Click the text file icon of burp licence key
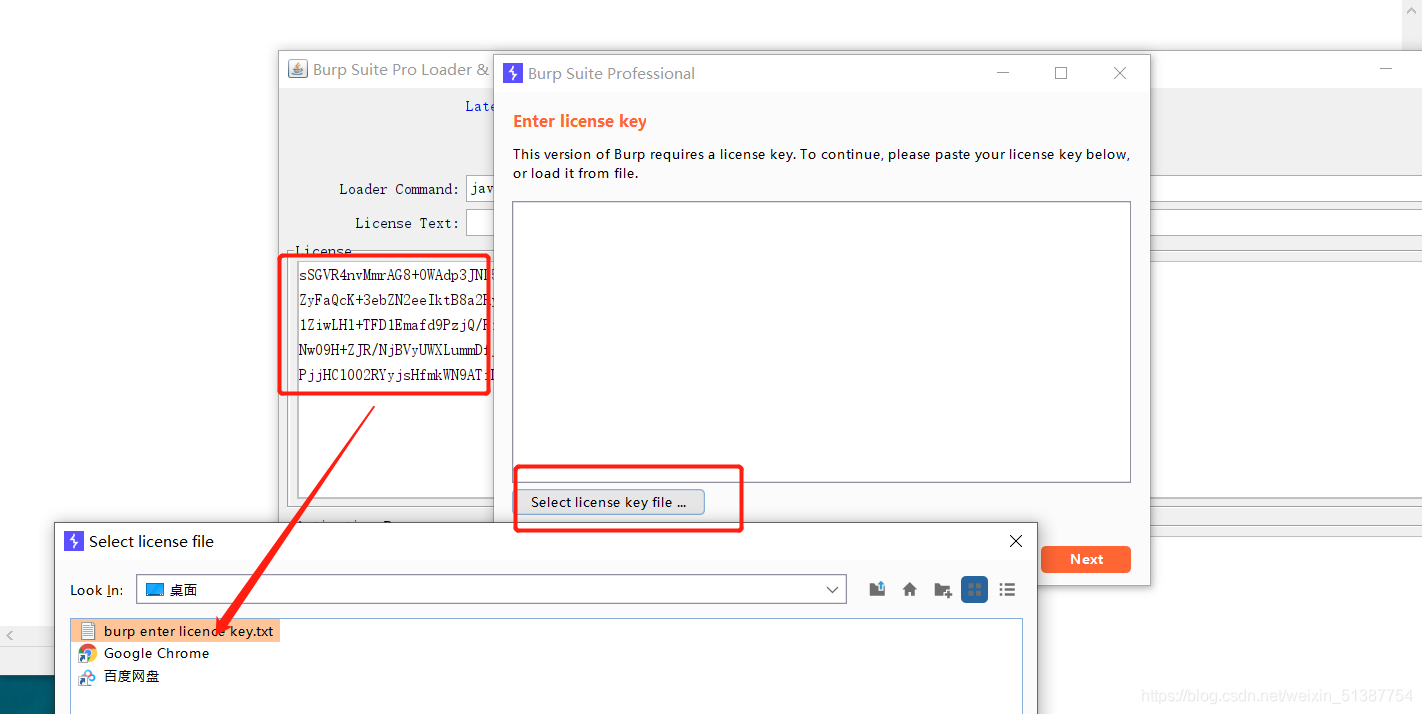 click(x=87, y=631)
